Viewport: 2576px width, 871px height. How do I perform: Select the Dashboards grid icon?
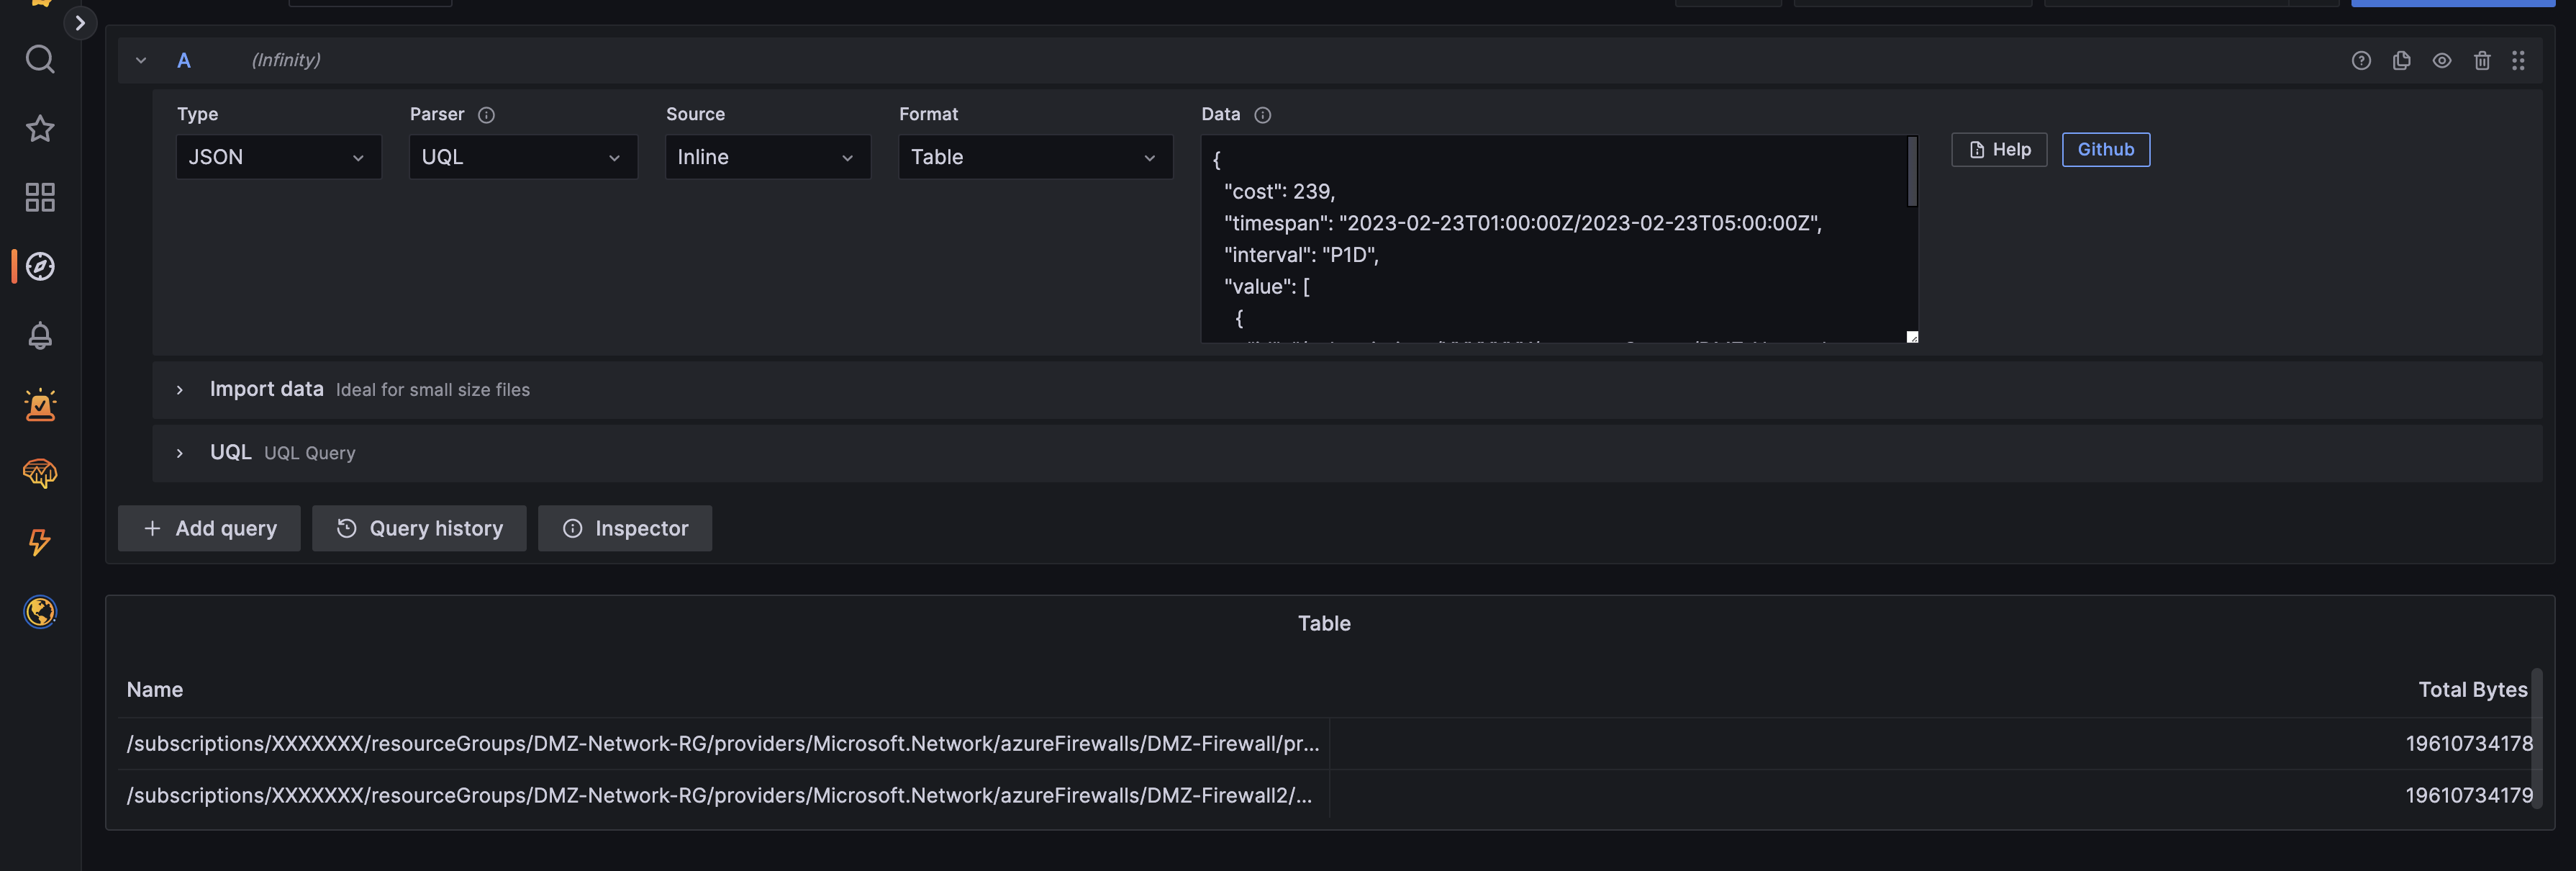pos(40,197)
